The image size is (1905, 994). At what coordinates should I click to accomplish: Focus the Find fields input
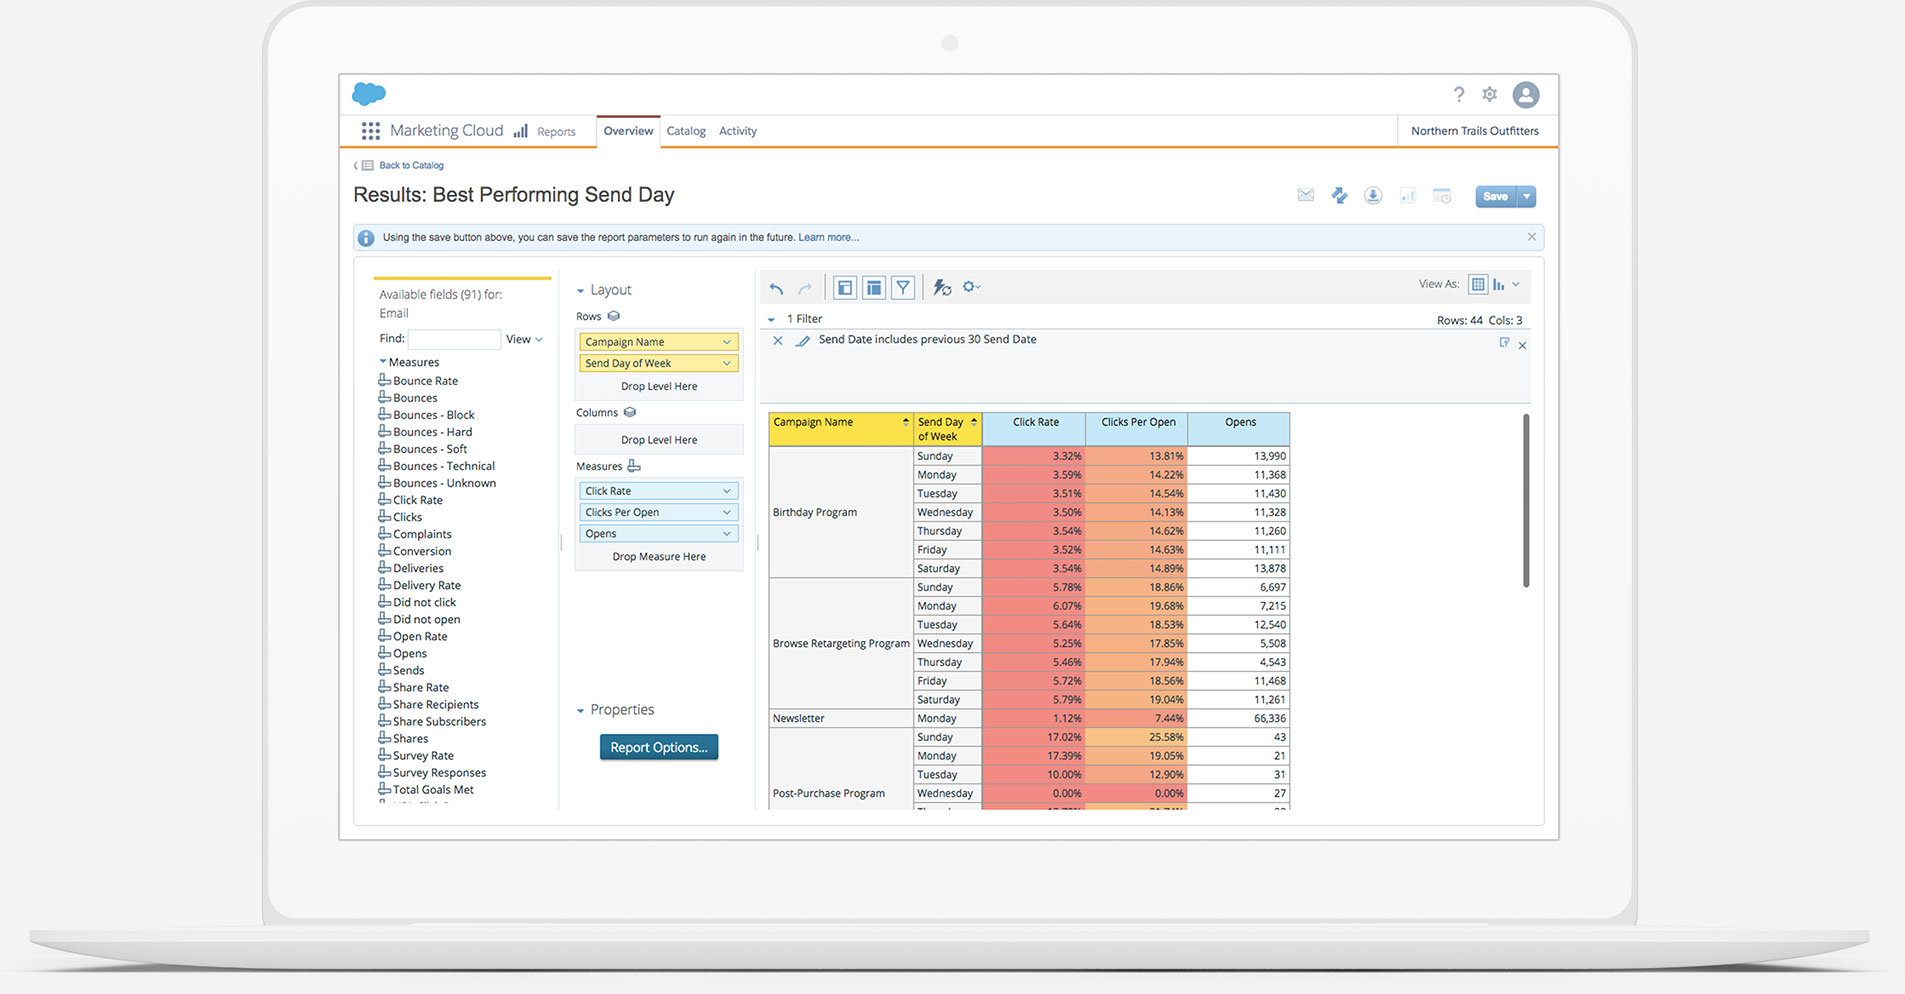coord(454,340)
